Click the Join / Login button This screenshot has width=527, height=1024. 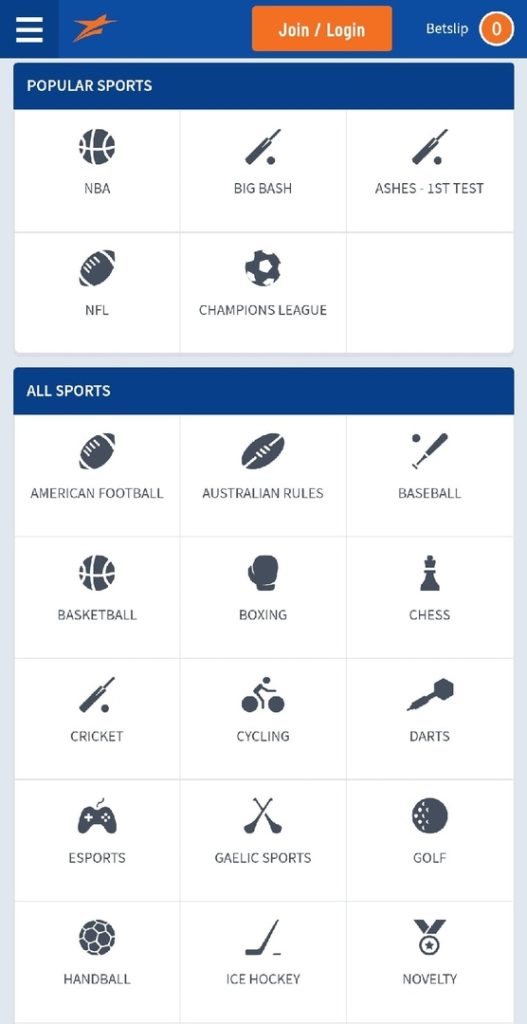coord(322,29)
